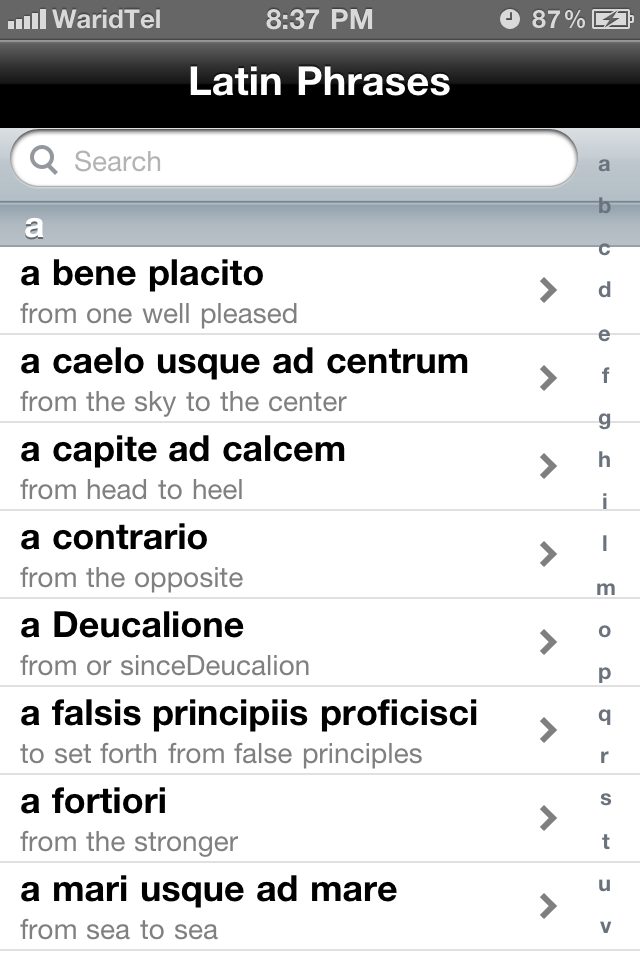The height and width of the screenshot is (960, 640).
Task: Jump to letter 'd' in index
Action: [x=604, y=291]
